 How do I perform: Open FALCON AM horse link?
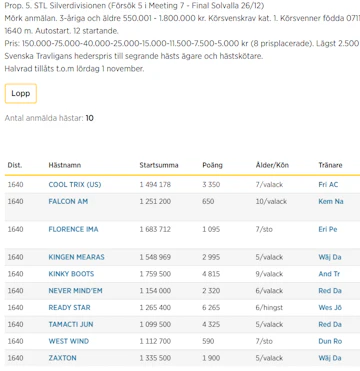point(68,201)
